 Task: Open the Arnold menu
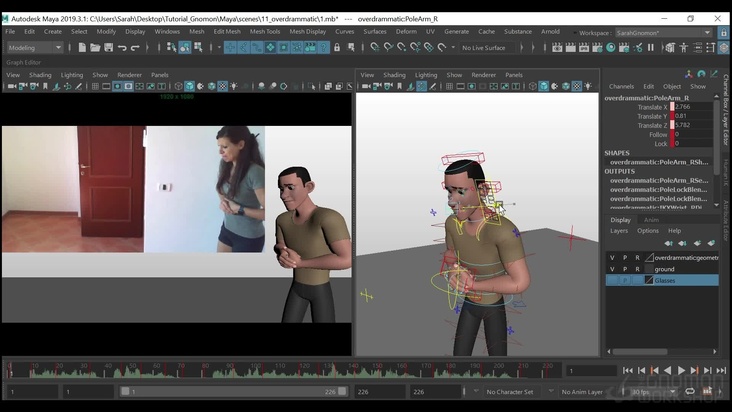point(550,32)
